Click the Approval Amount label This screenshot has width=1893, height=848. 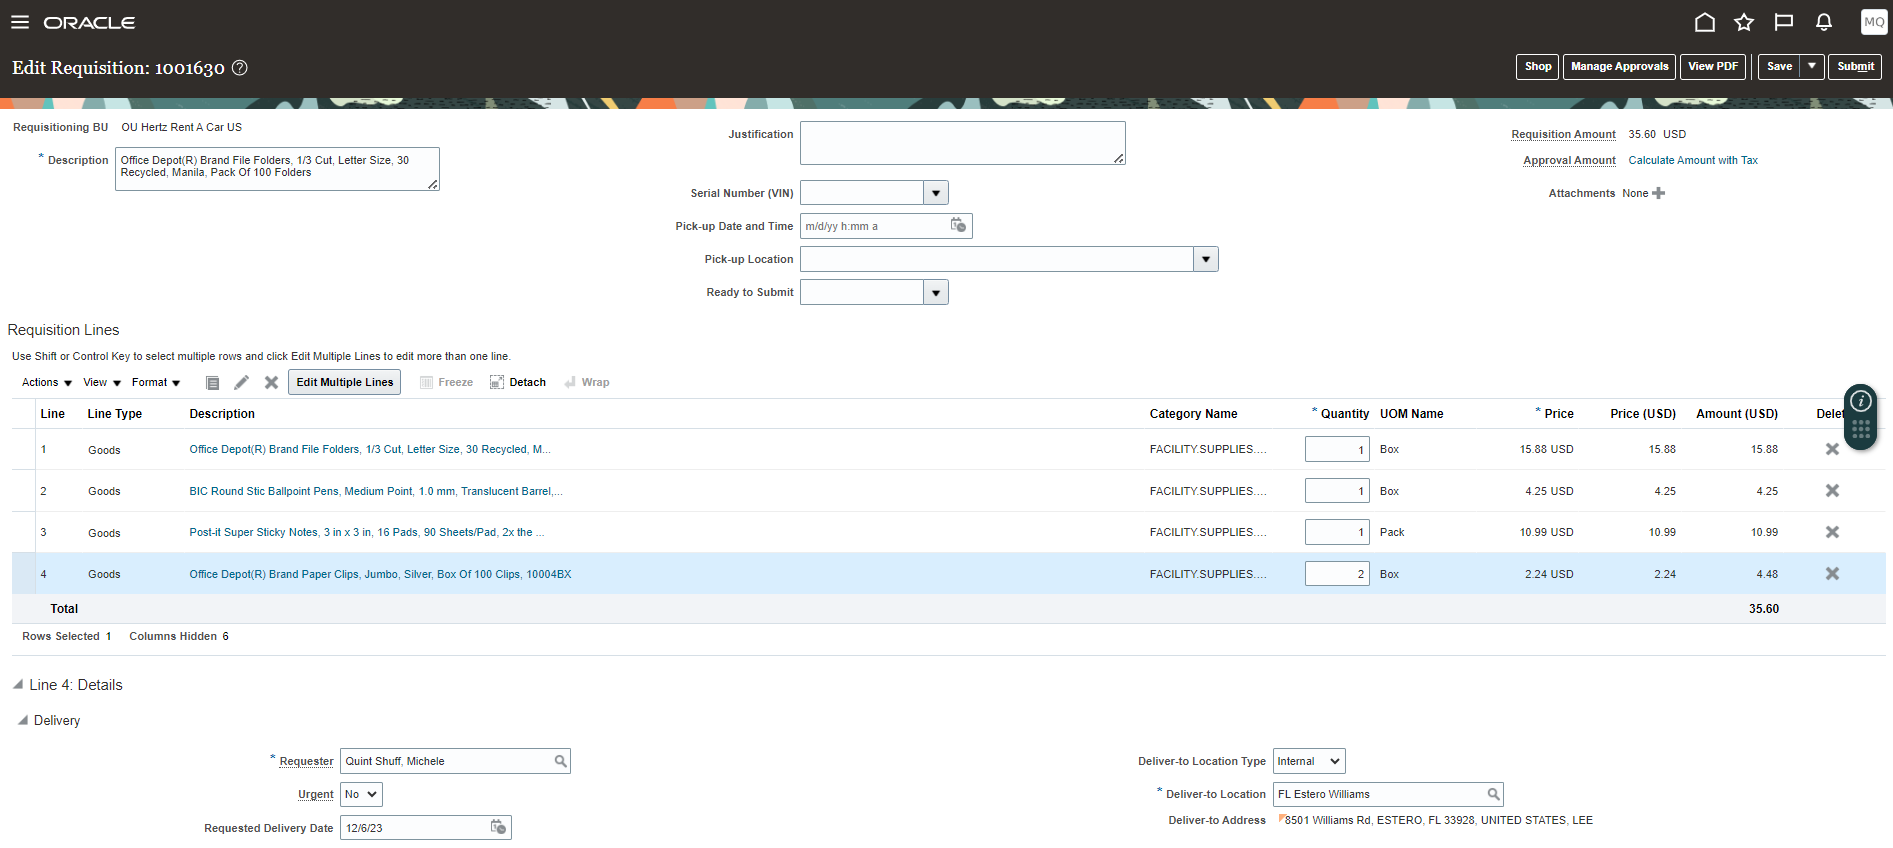coord(1569,160)
